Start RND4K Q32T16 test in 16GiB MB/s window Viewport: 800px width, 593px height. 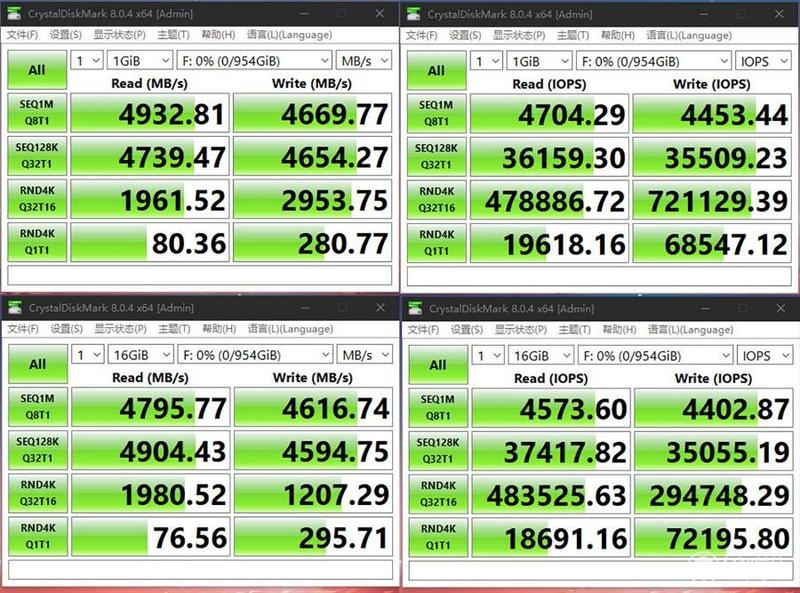coord(38,493)
